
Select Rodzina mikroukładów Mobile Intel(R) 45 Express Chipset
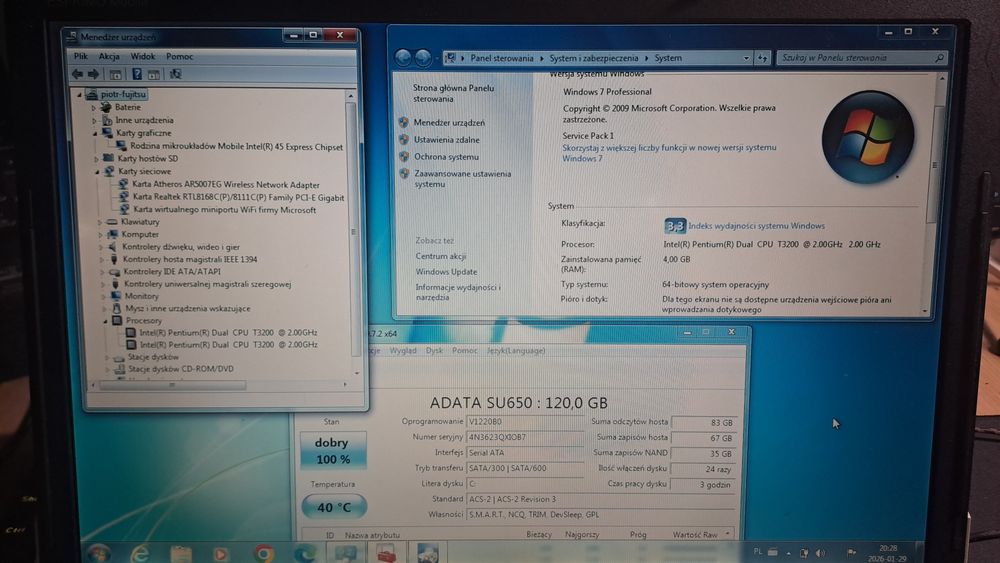point(237,146)
